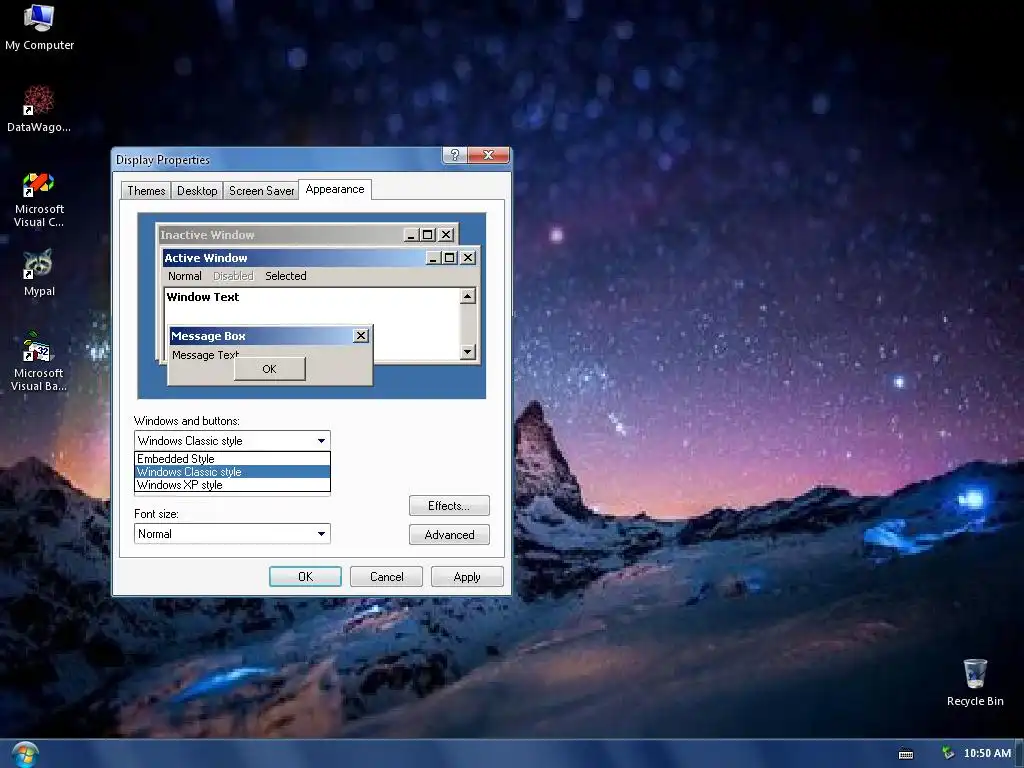Viewport: 1024px width, 768px height.
Task: Confirm with the OK button at dialog bottom
Action: click(305, 577)
